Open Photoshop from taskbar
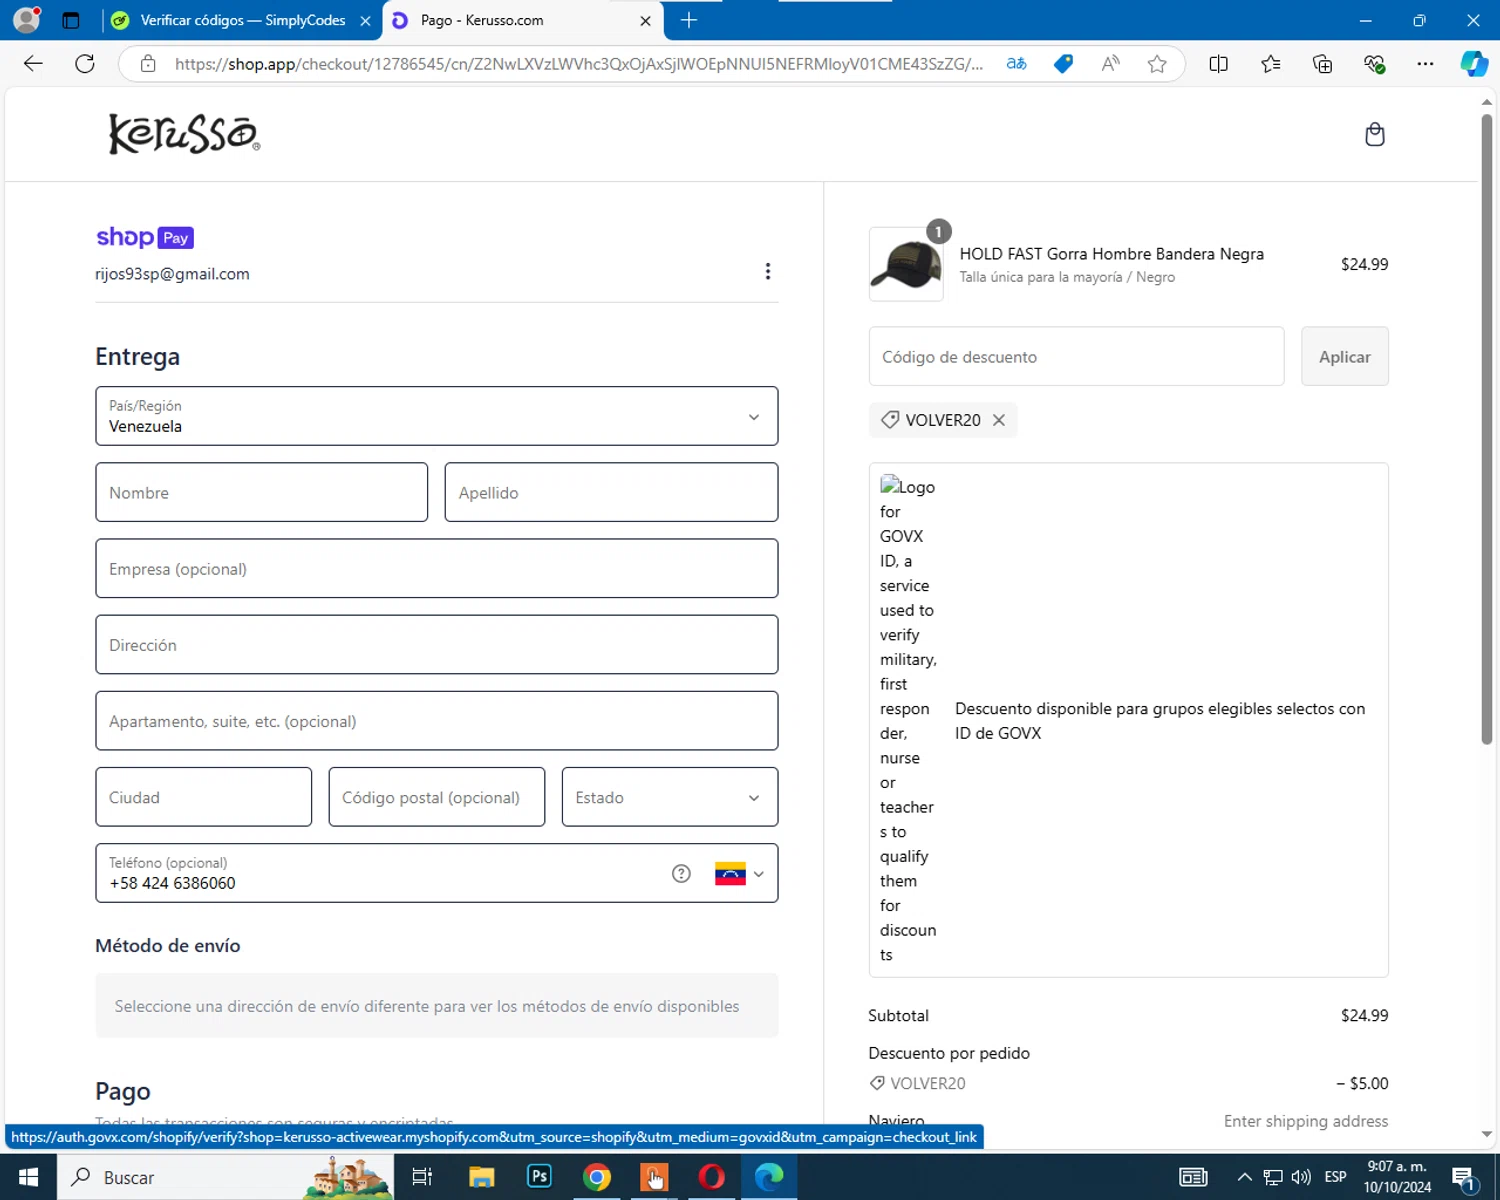 coord(539,1177)
